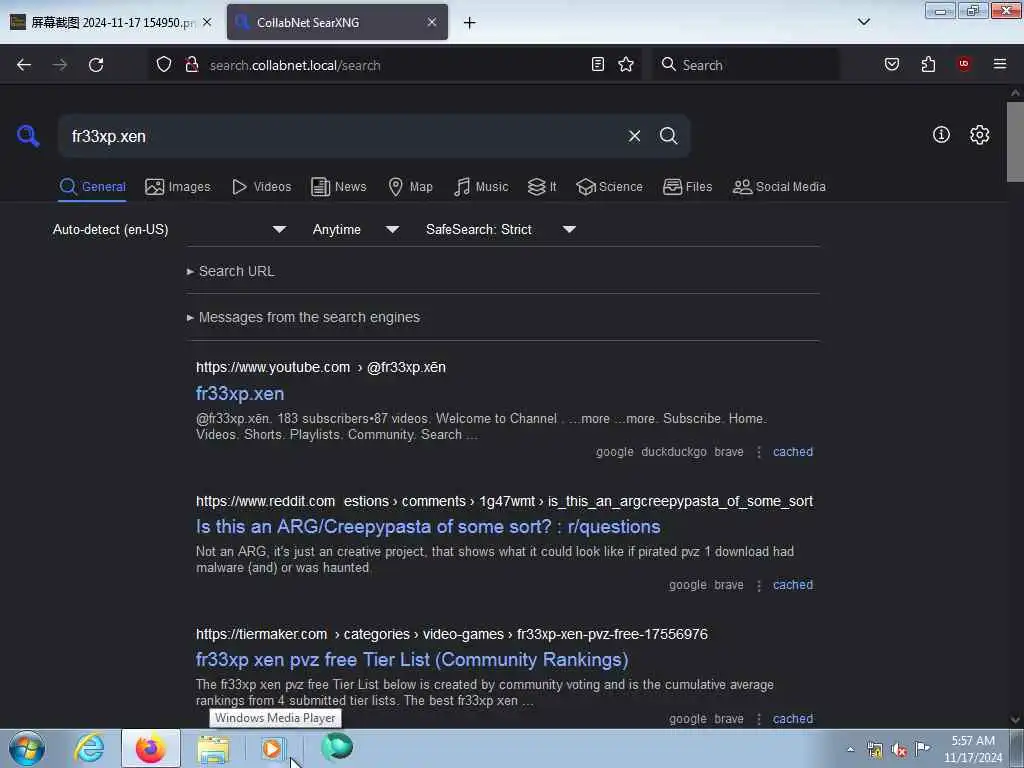
Task: Open more options dots on tiermaker result
Action: (758, 719)
